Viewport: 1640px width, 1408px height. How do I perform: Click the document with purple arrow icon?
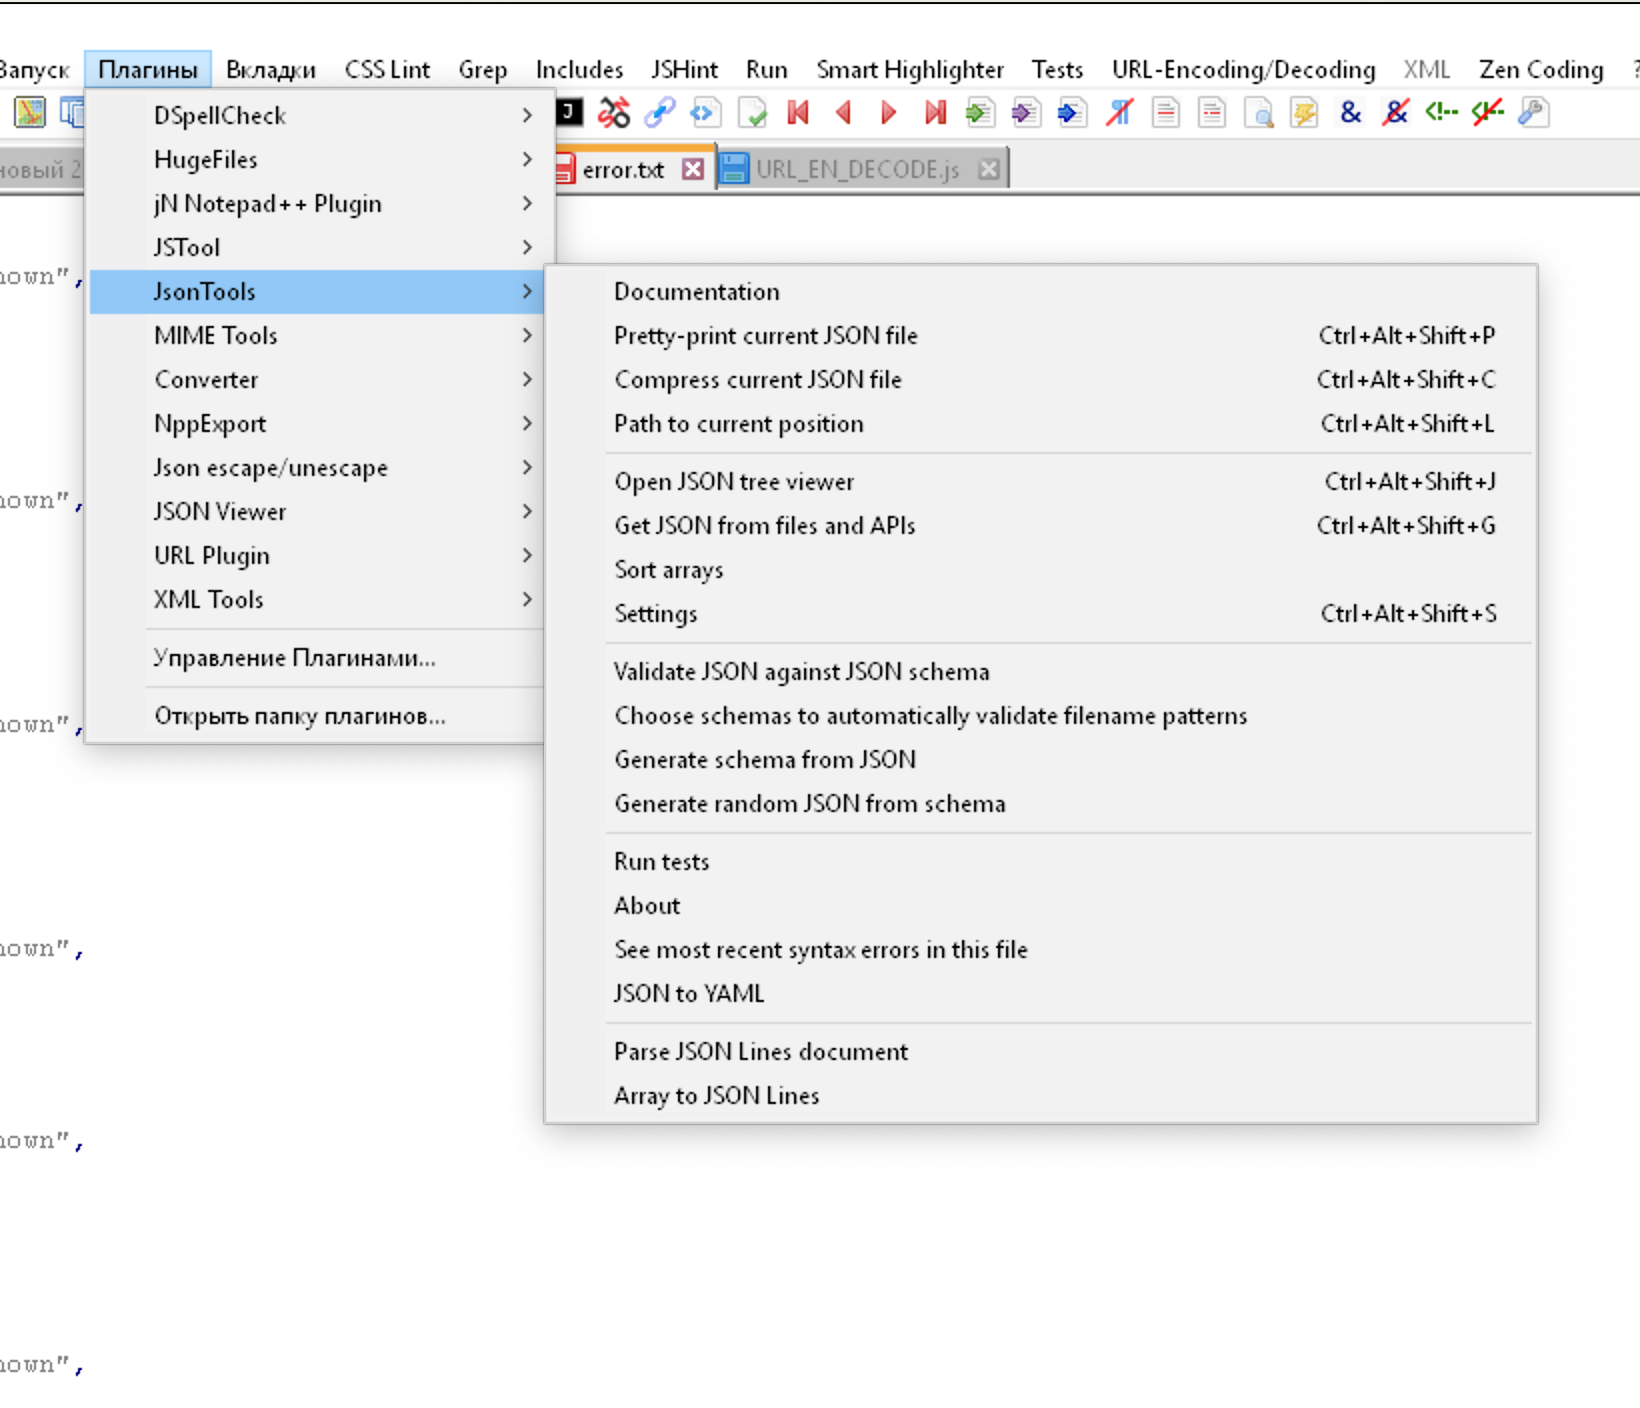tap(1026, 112)
